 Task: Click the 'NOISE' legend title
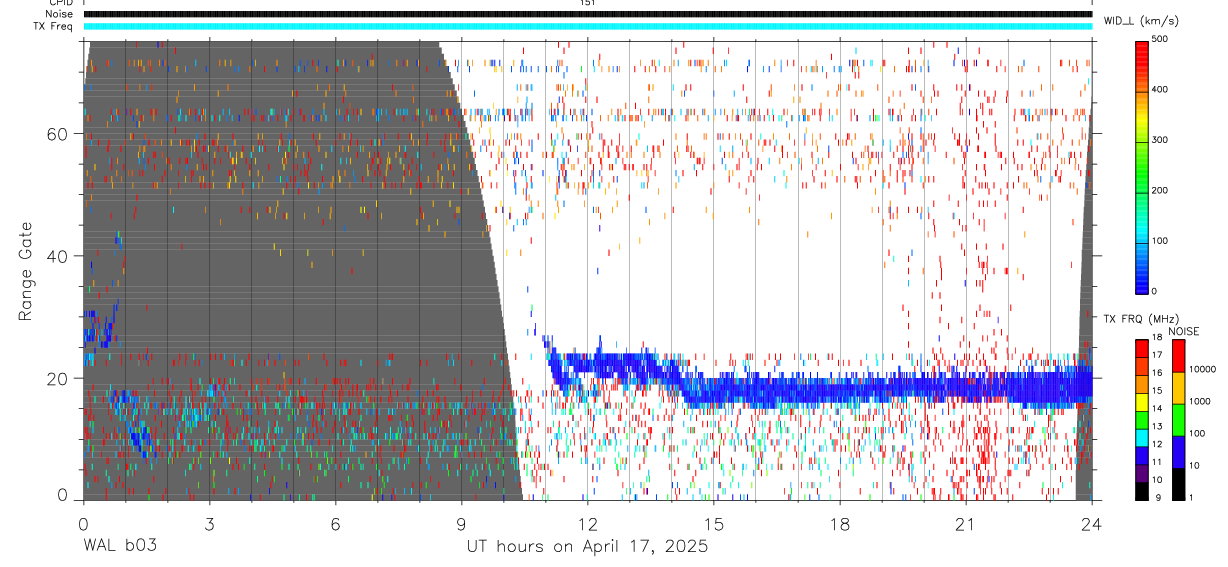tap(1184, 331)
